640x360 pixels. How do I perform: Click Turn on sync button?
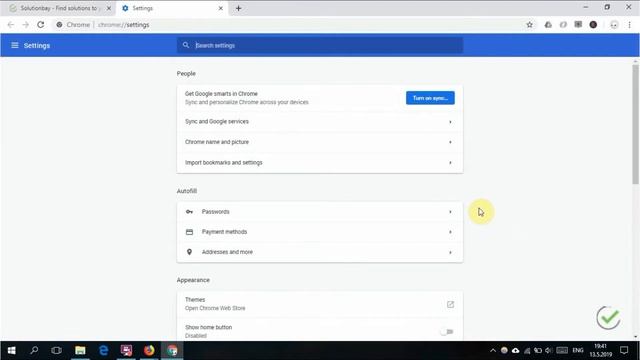tap(430, 98)
